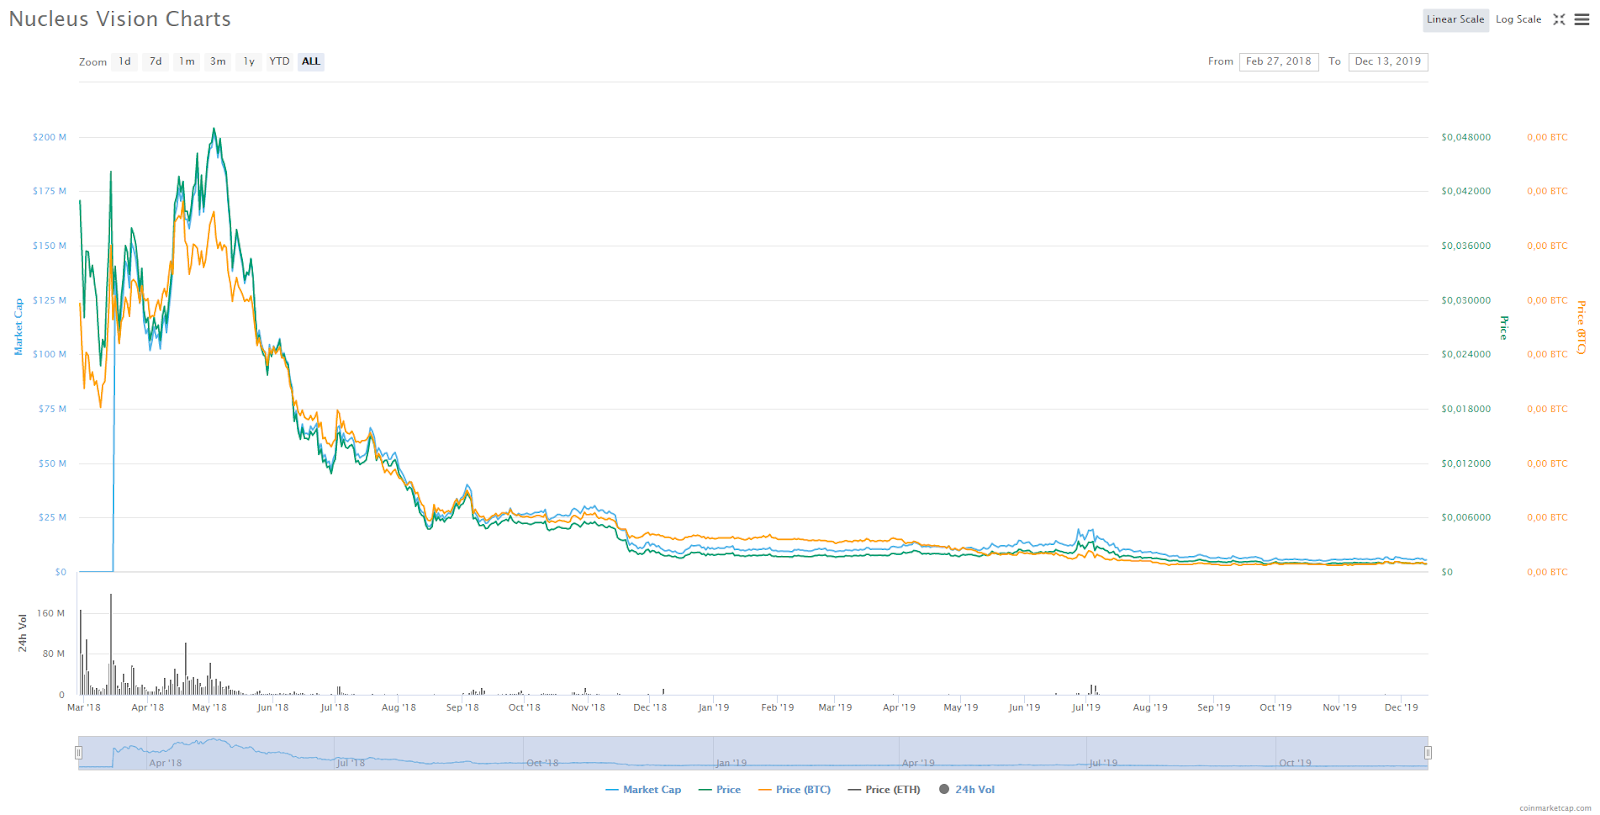Click the $50 M axis label
1600x815 pixels.
(53, 463)
